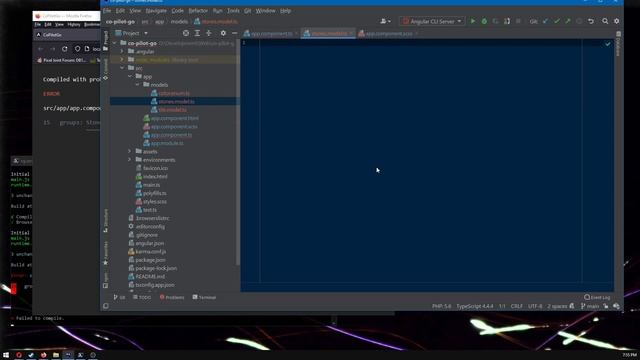
Task: Expand the node_modules folder
Action: [x=122, y=60]
